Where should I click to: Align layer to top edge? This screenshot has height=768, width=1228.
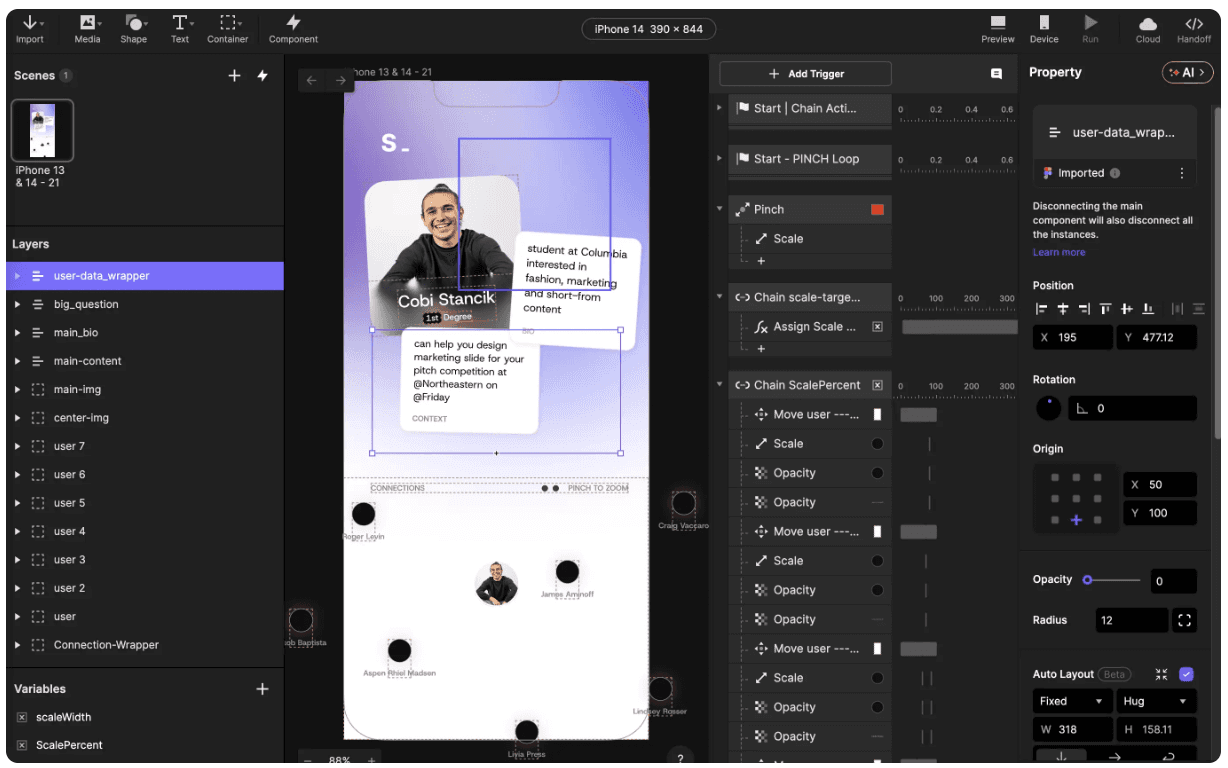click(x=1105, y=309)
